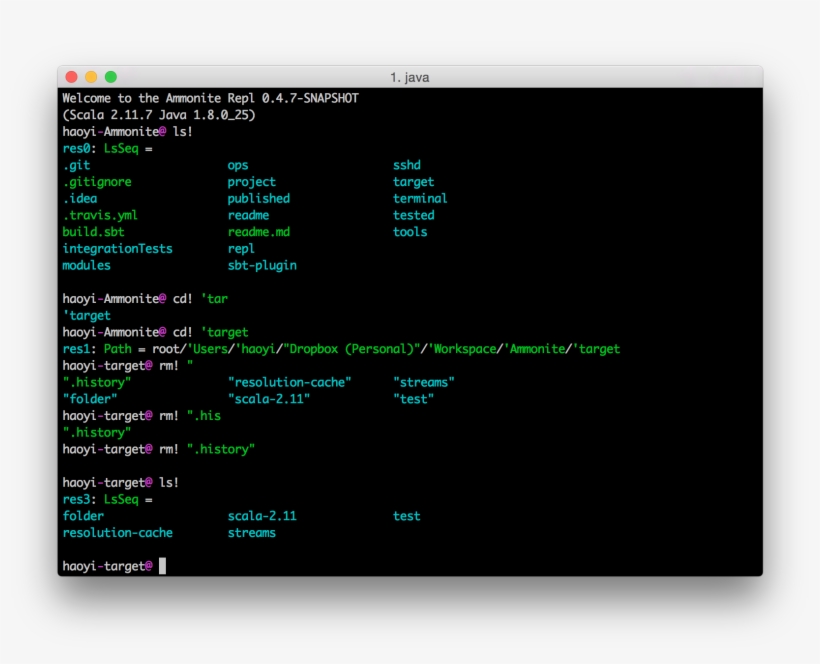Image resolution: width=820 pixels, height=664 pixels.
Task: Select the sbt-plugin entry
Action: [x=262, y=266]
